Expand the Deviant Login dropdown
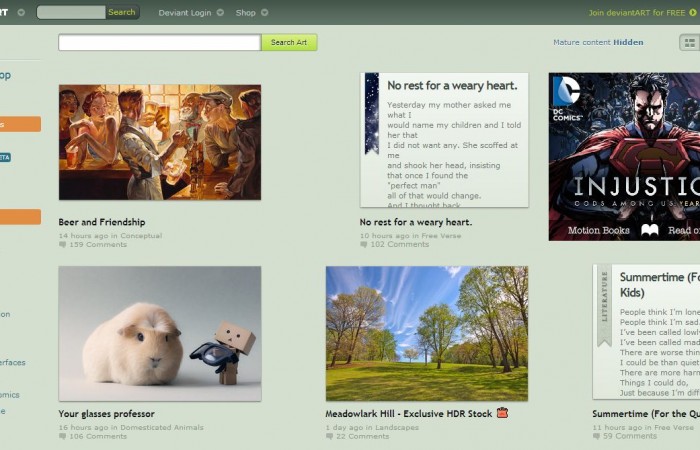Image resolution: width=700 pixels, height=450 pixels. point(220,13)
